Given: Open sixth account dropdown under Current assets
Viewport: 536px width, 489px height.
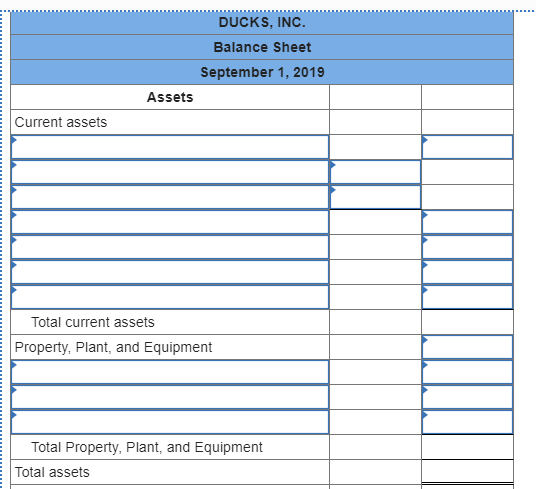Looking at the screenshot, I should click(170, 272).
